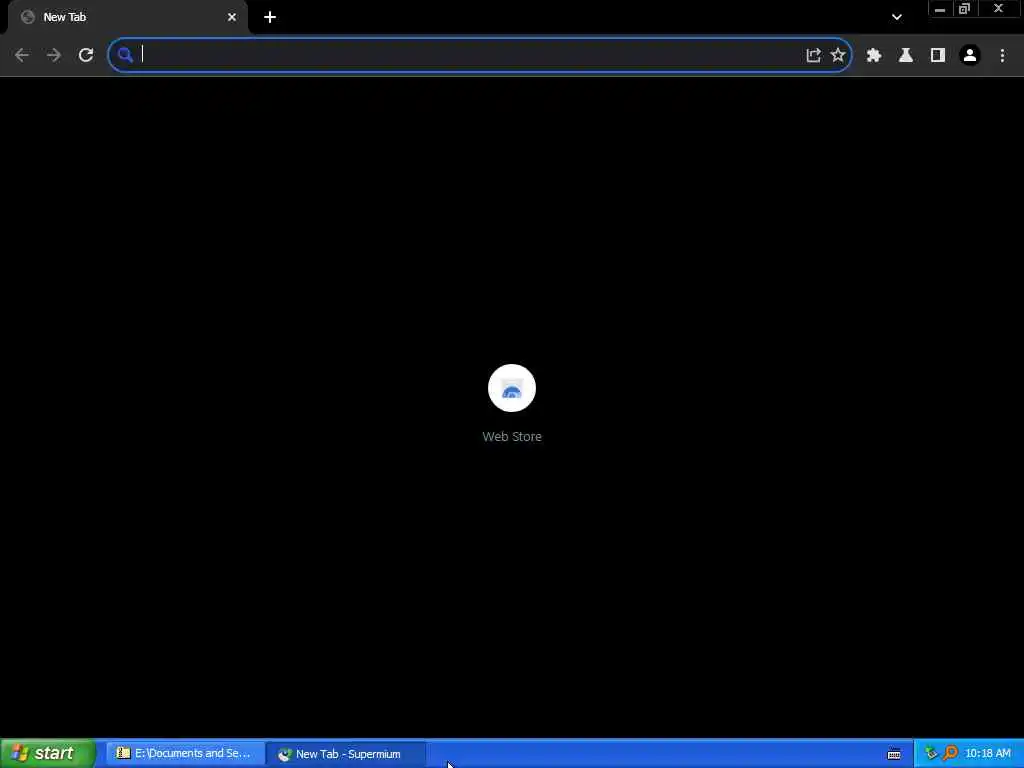The width and height of the screenshot is (1024, 768).
Task: Open the Extensions puzzle menu
Action: (x=874, y=56)
